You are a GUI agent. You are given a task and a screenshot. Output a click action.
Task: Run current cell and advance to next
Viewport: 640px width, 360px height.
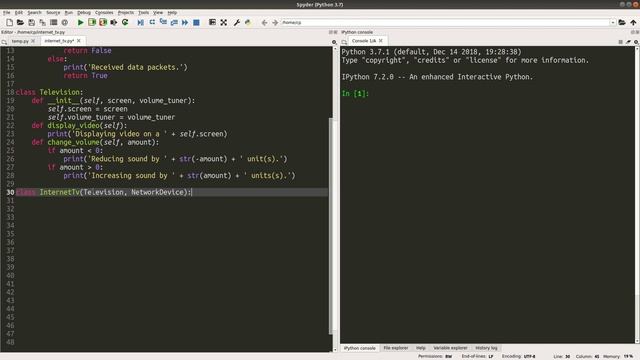tap(103, 22)
